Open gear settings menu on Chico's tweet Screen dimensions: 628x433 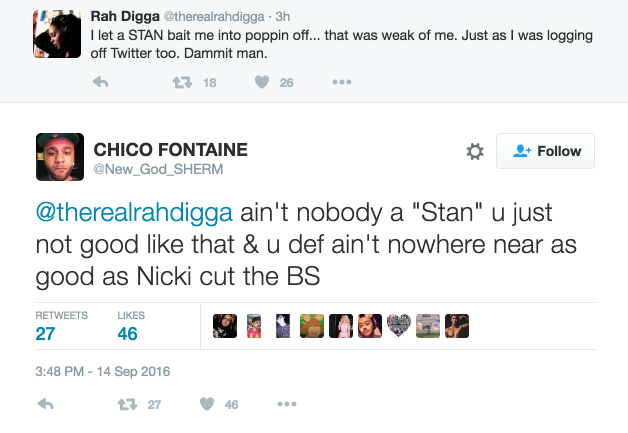point(475,151)
